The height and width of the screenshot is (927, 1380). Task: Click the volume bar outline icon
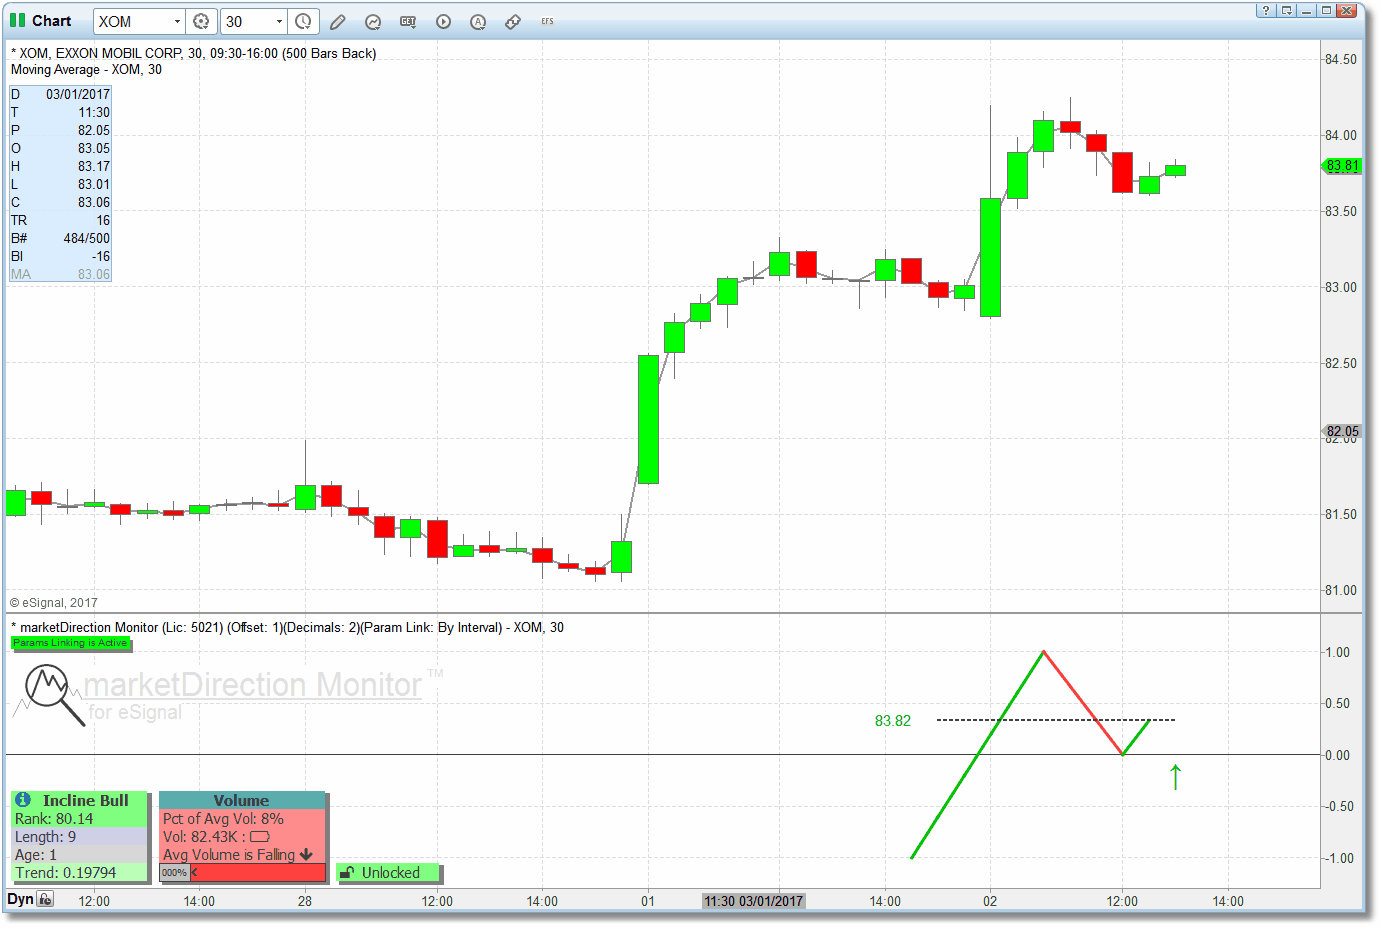click(x=260, y=837)
